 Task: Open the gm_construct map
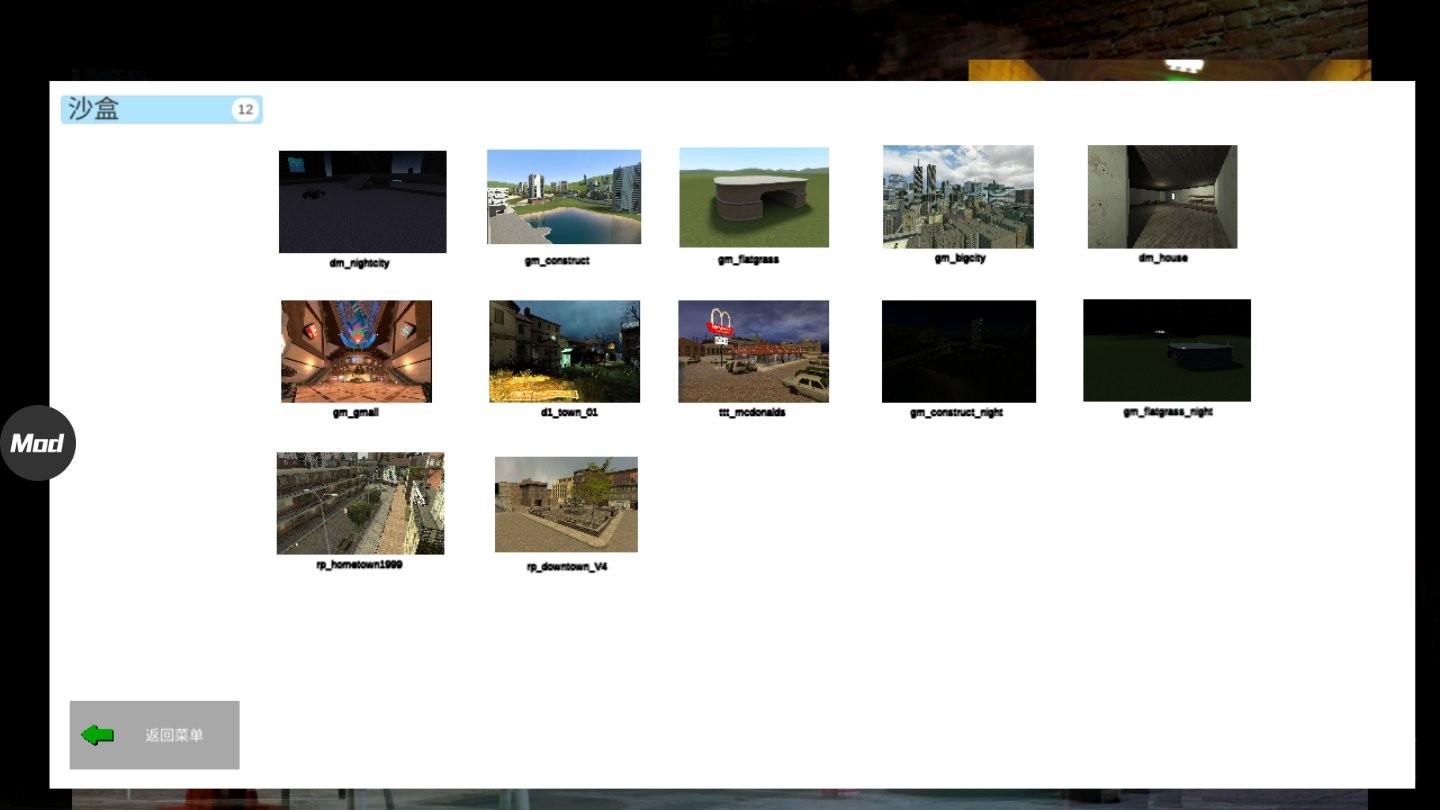pyautogui.click(x=564, y=197)
